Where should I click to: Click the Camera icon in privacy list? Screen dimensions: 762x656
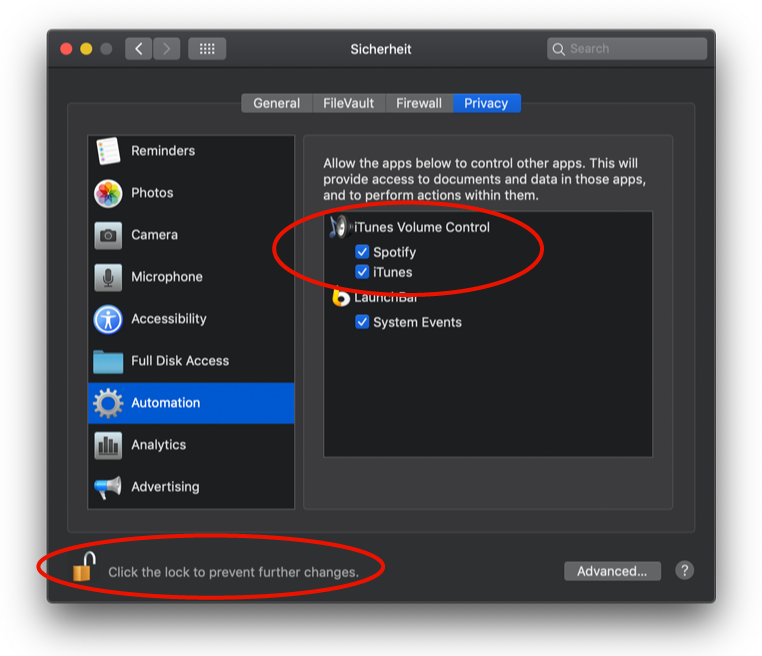tap(108, 235)
